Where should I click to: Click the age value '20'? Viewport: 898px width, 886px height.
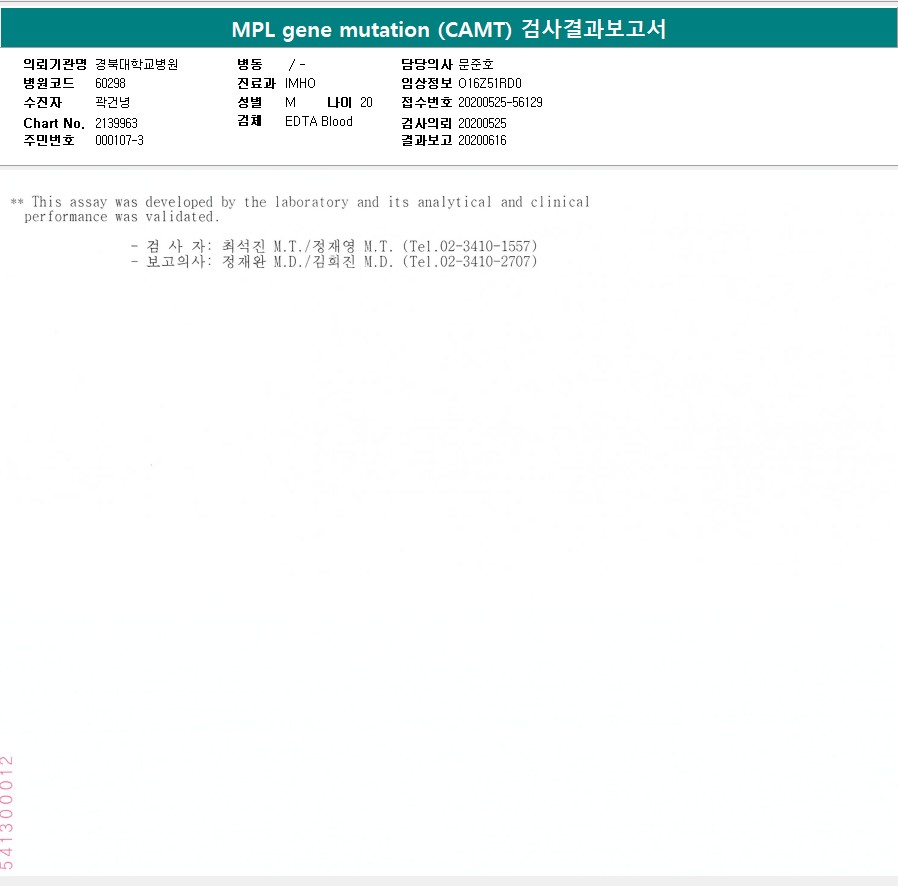pos(367,103)
